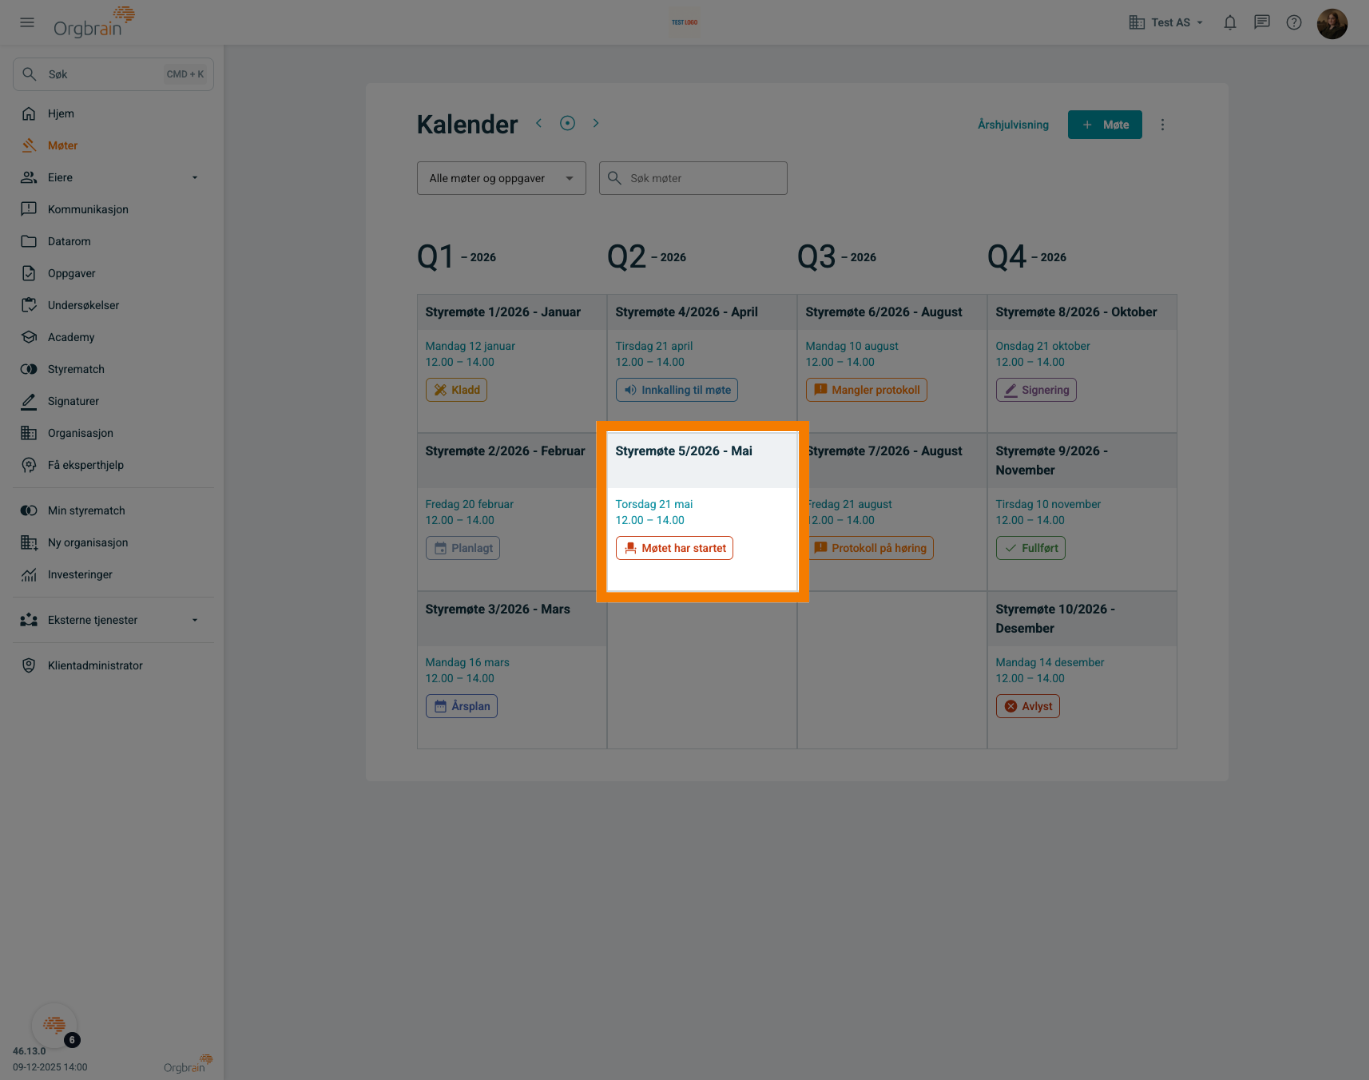
Task: Open the chat messages icon
Action: 1262,22
